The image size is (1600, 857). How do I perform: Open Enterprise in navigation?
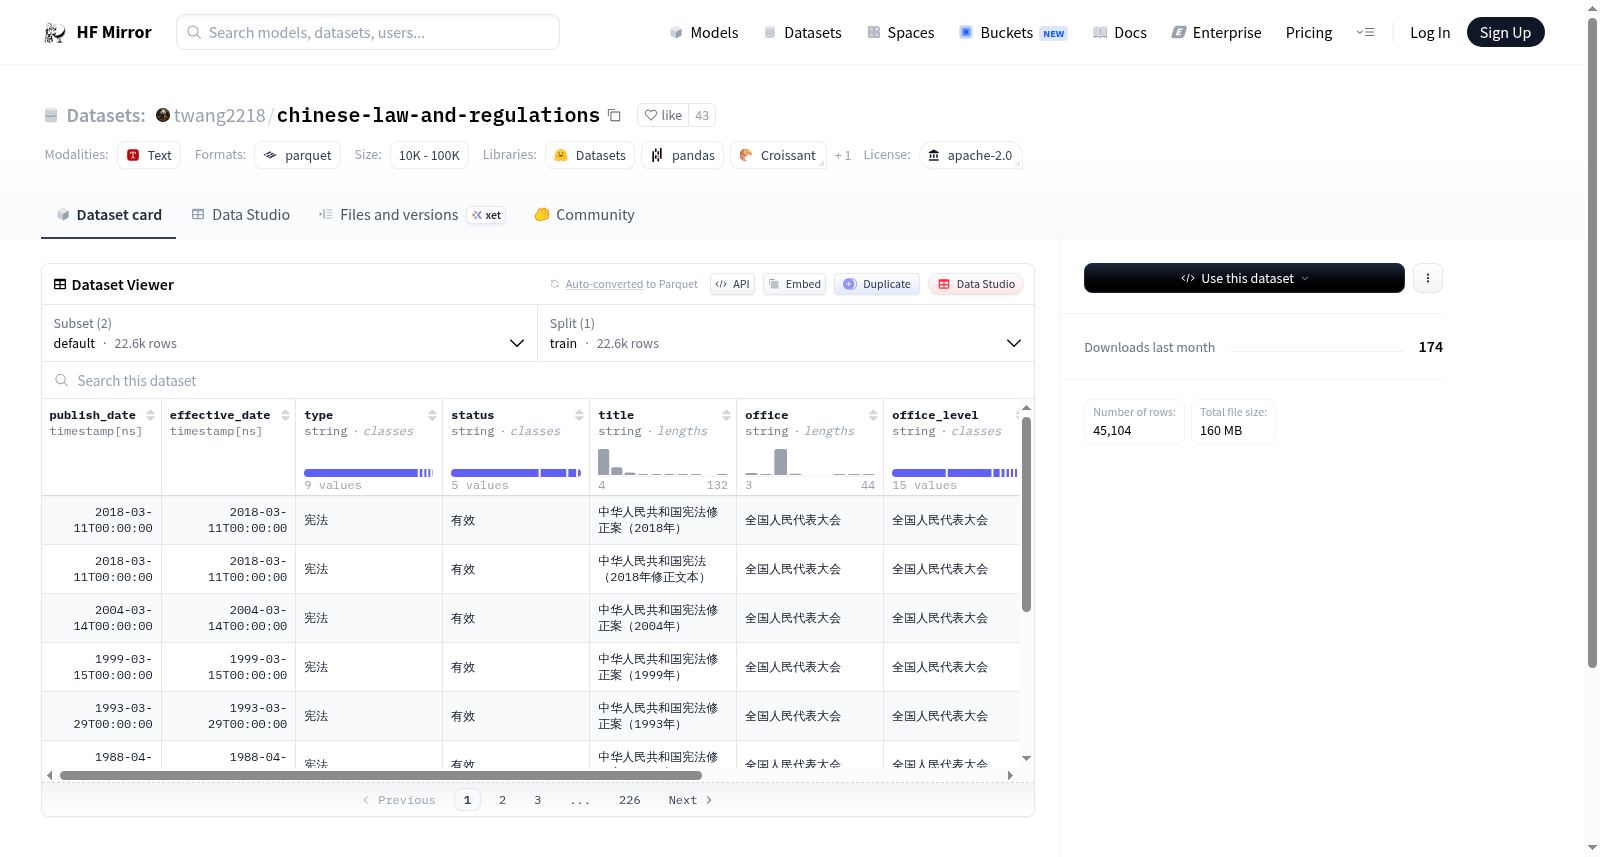[x=1216, y=32]
